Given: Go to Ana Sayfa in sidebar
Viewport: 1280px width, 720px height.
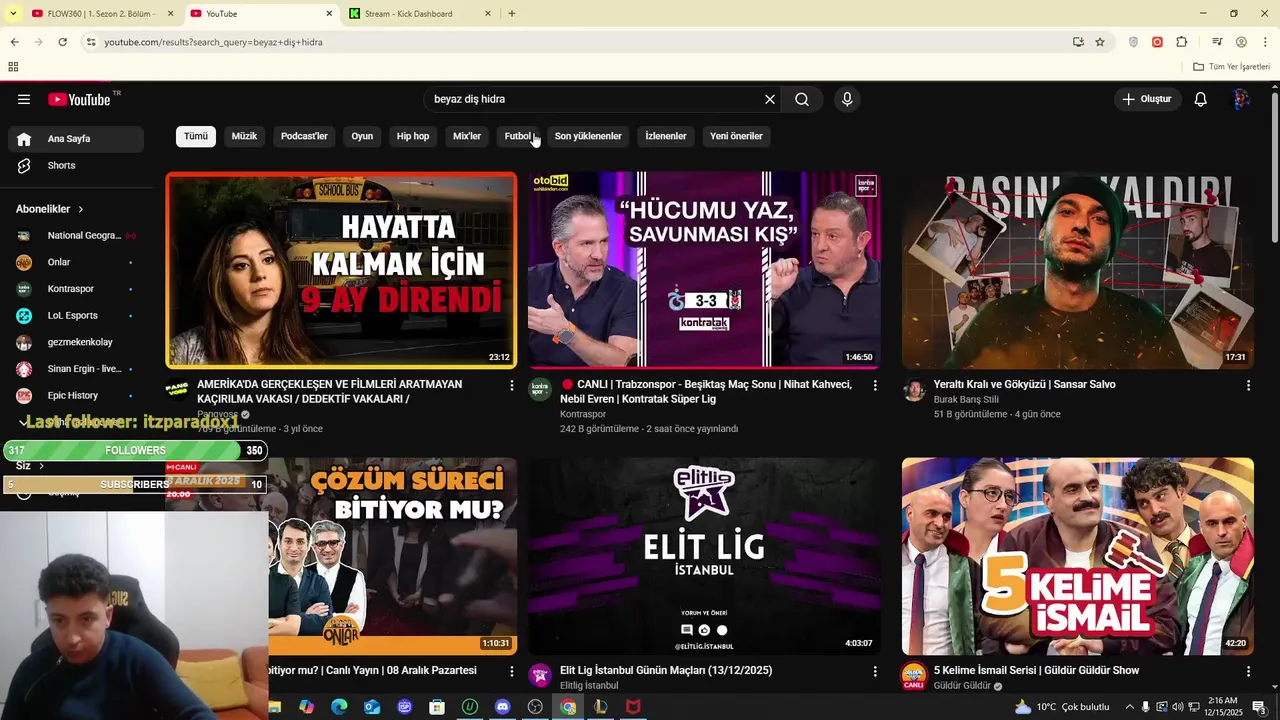Looking at the screenshot, I should (76, 139).
